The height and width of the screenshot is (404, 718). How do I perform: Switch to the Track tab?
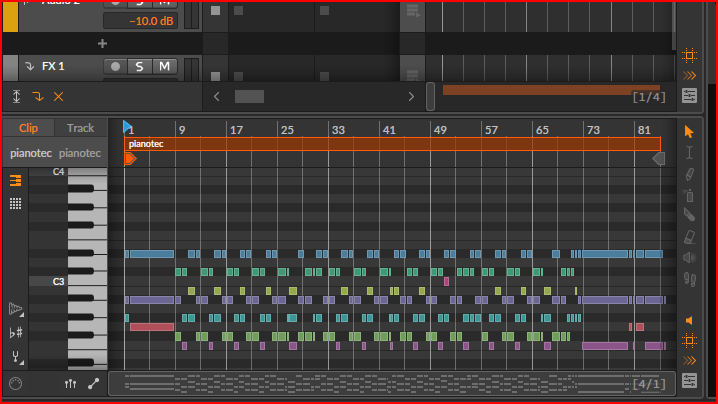(80, 128)
